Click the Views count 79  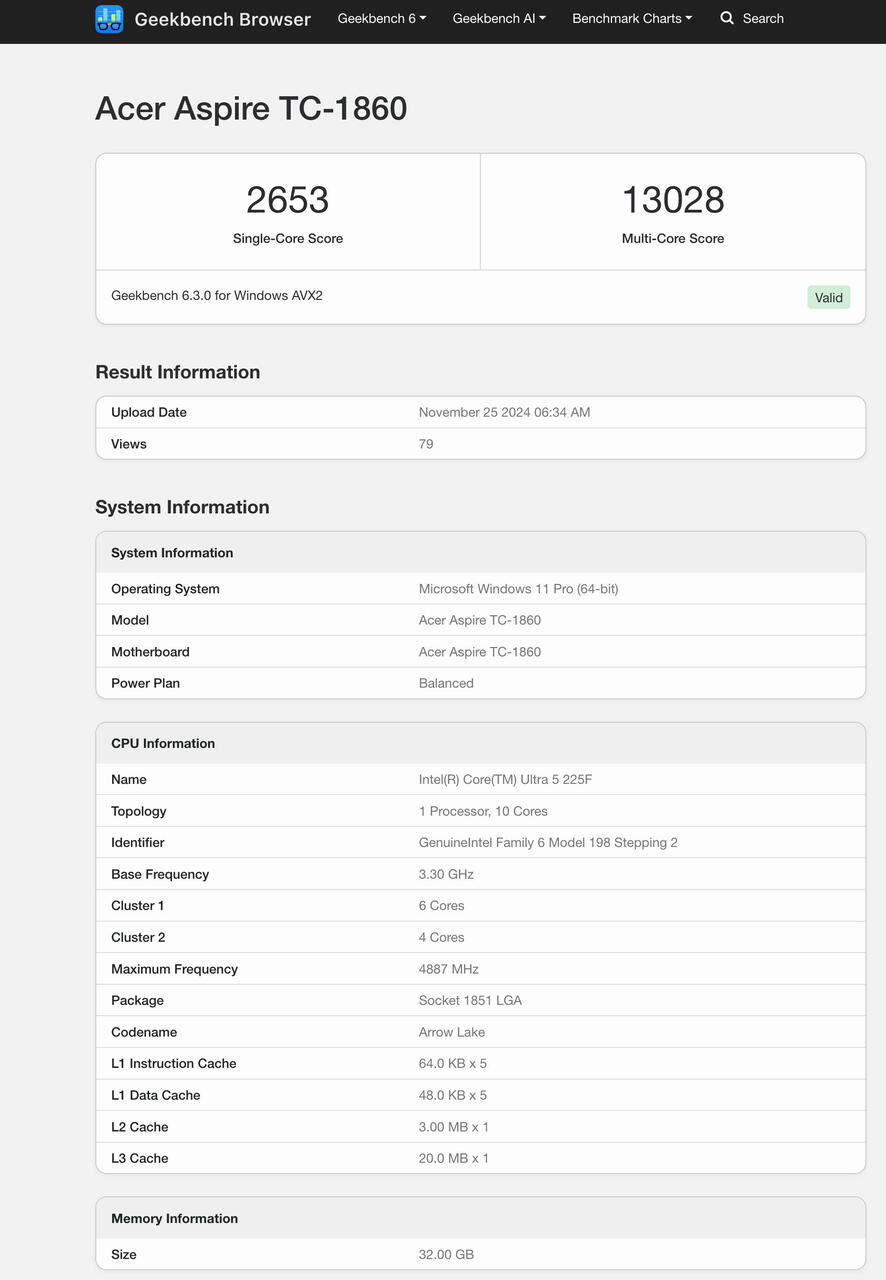click(426, 444)
